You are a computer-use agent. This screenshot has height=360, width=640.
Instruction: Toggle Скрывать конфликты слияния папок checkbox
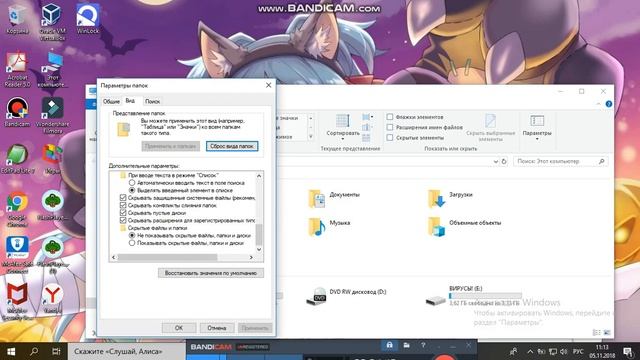pos(123,205)
